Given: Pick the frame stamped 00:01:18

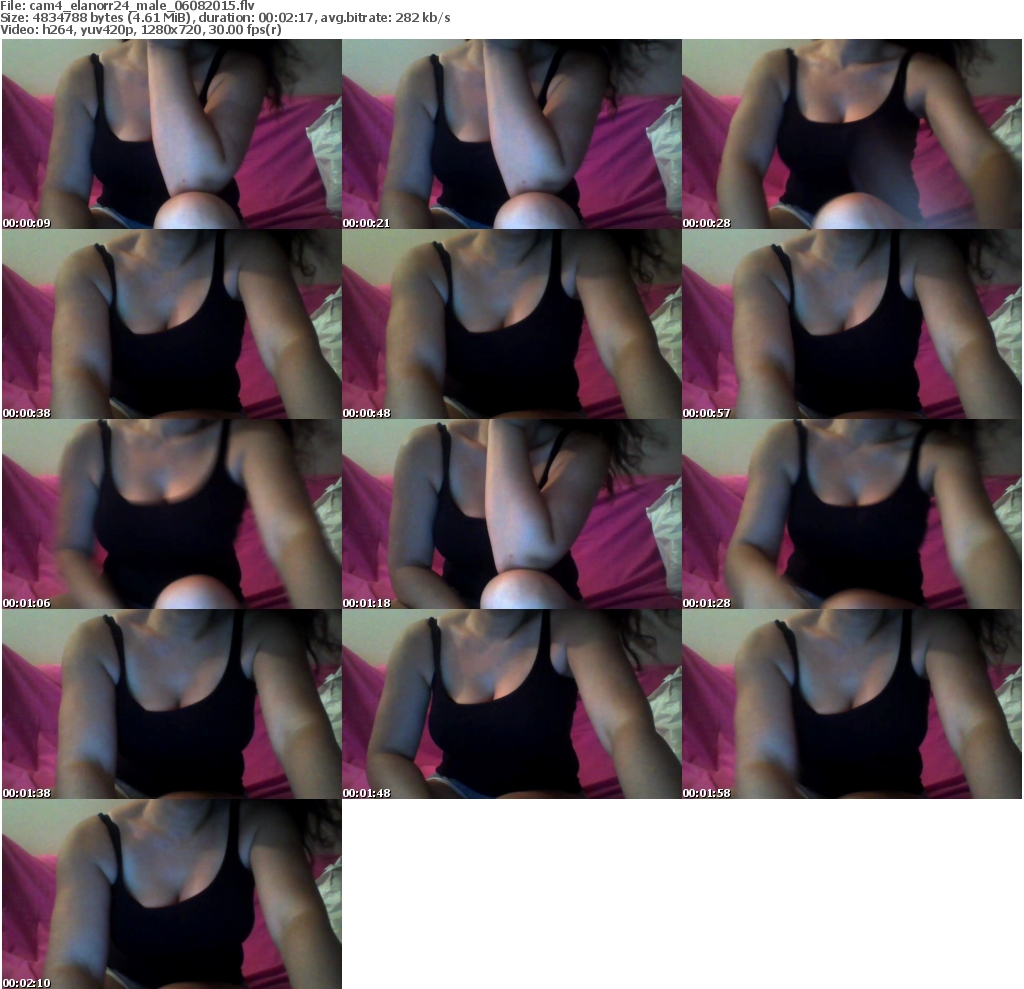Looking at the screenshot, I should tap(512, 514).
